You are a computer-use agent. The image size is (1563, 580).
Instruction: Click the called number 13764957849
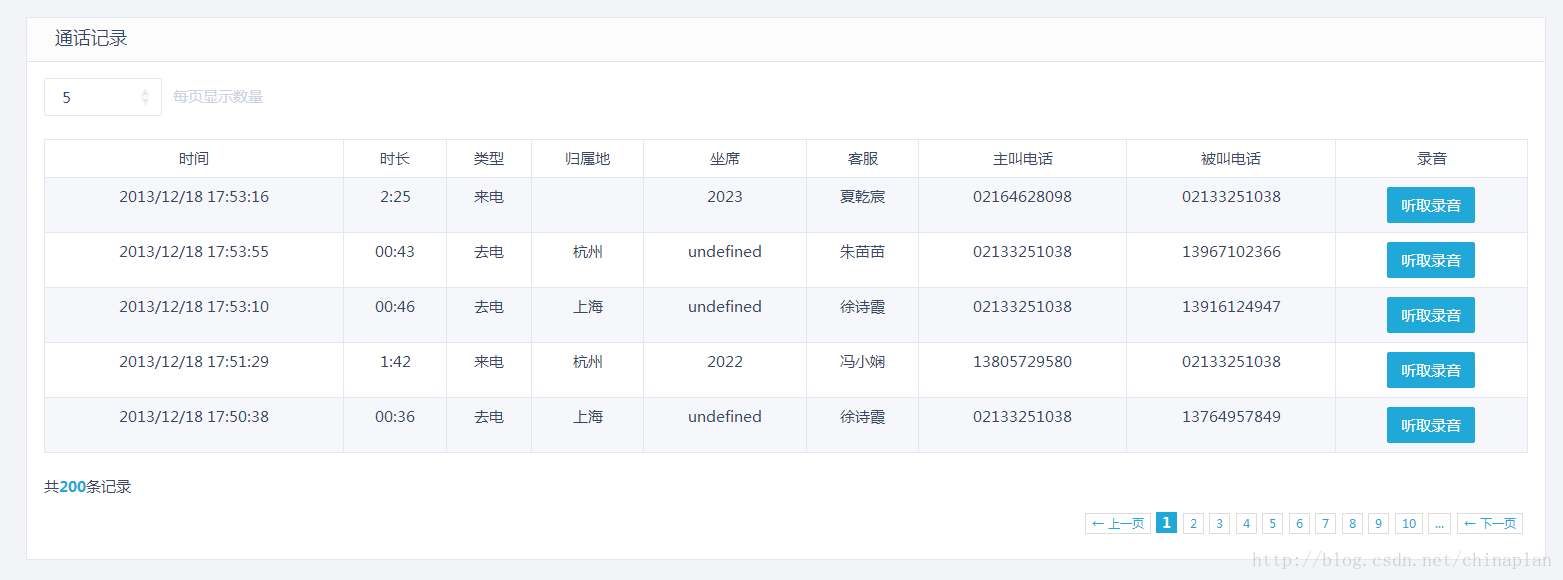1231,417
